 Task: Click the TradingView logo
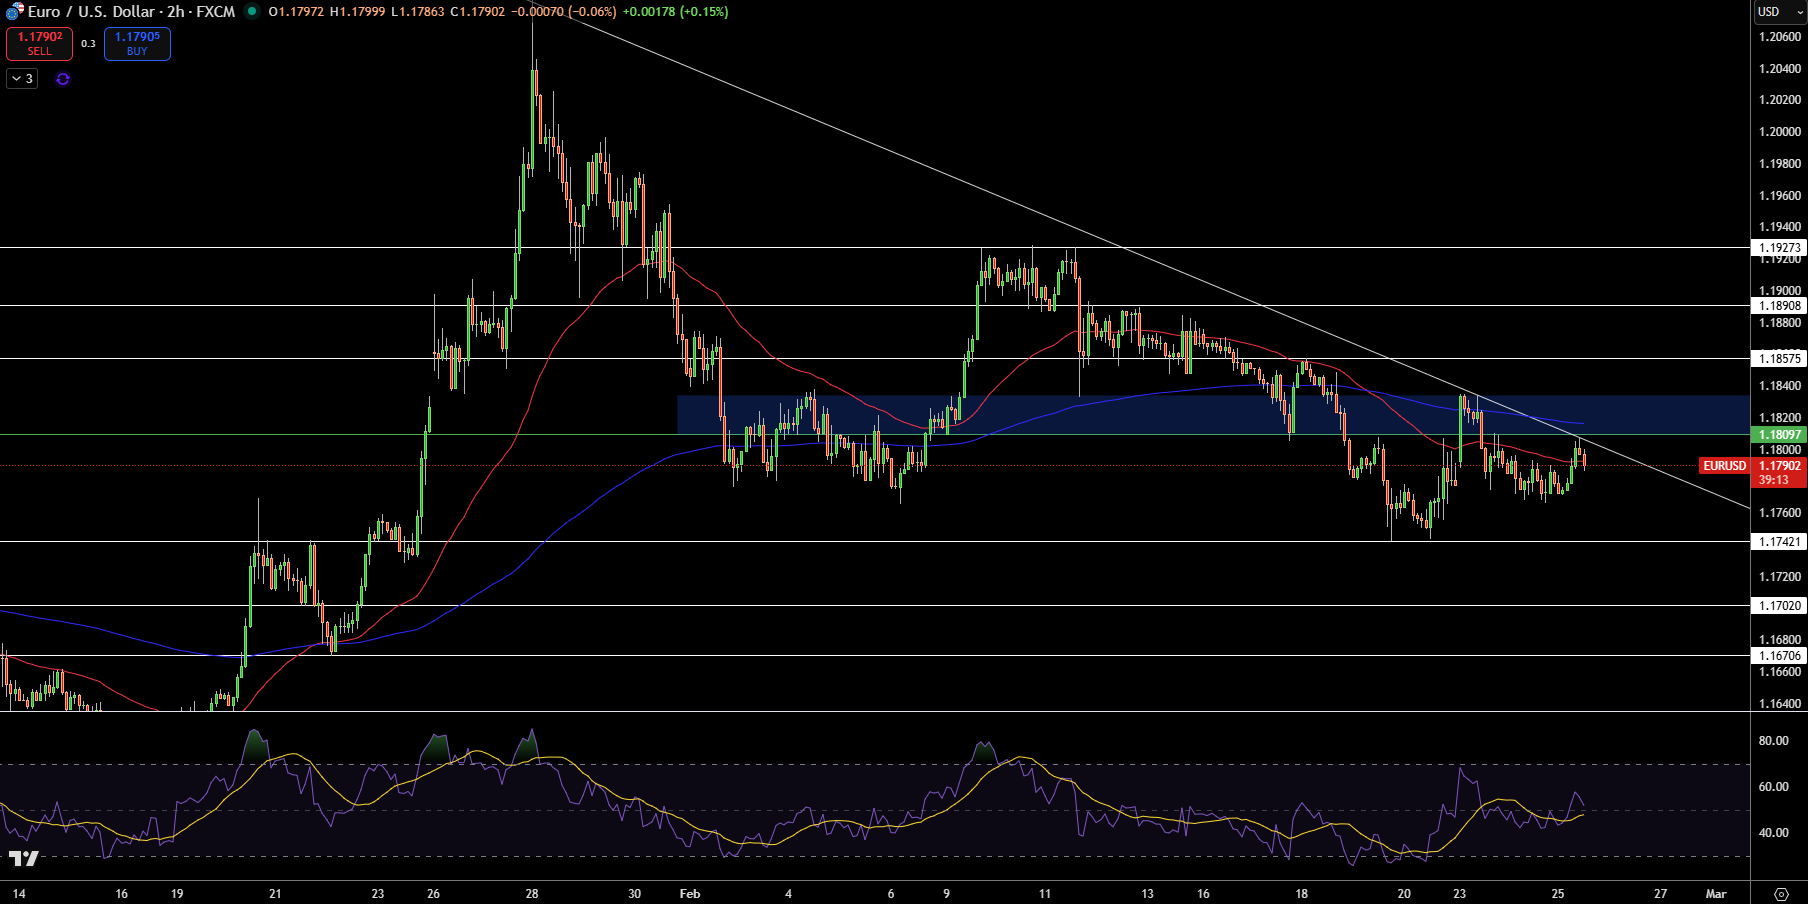[24, 858]
